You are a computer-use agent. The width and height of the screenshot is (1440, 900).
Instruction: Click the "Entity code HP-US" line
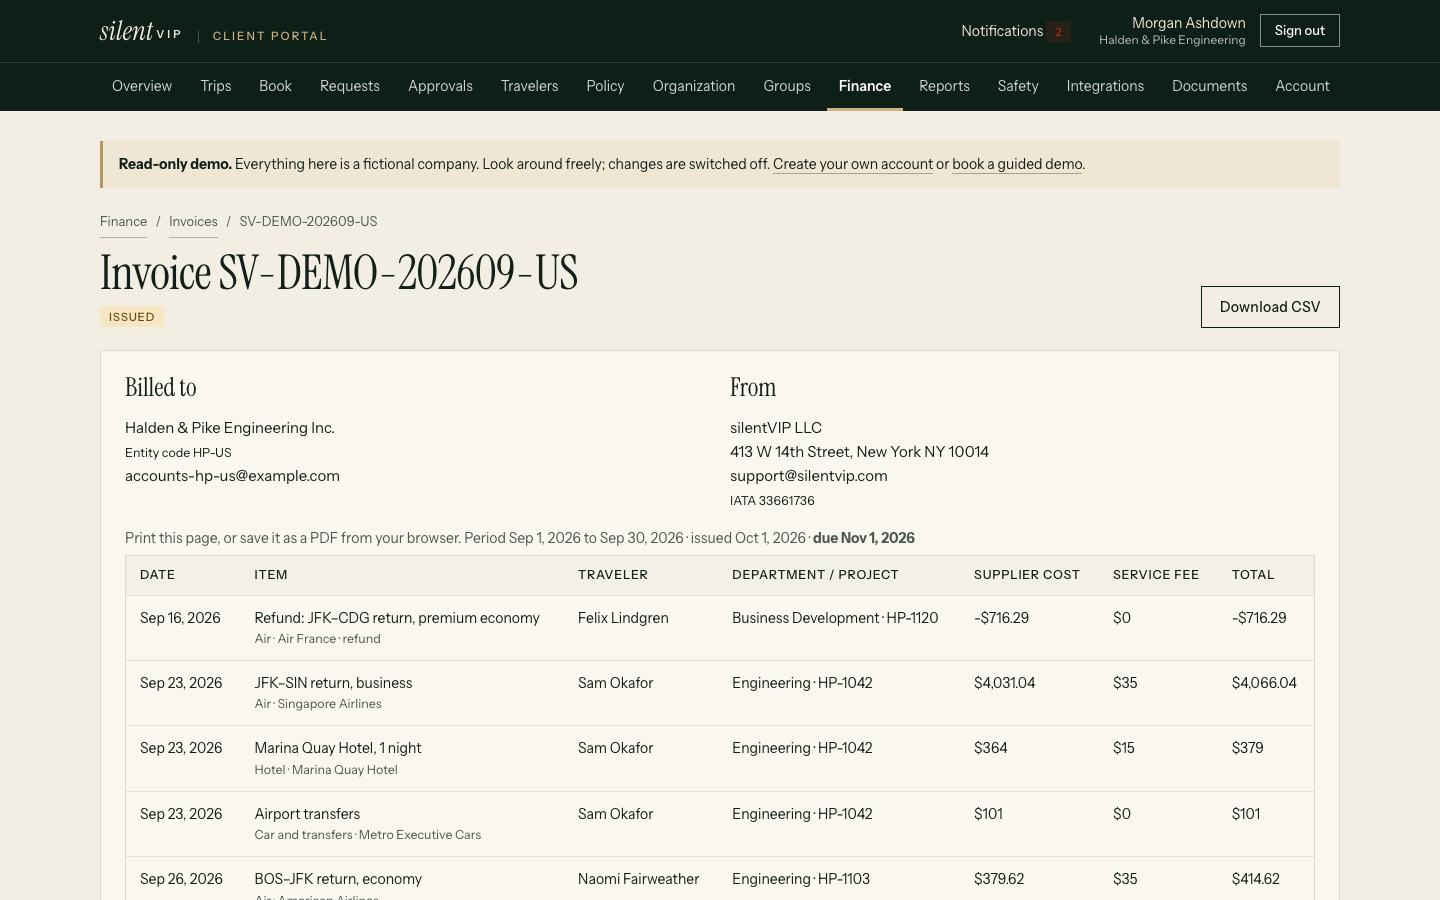pos(178,453)
